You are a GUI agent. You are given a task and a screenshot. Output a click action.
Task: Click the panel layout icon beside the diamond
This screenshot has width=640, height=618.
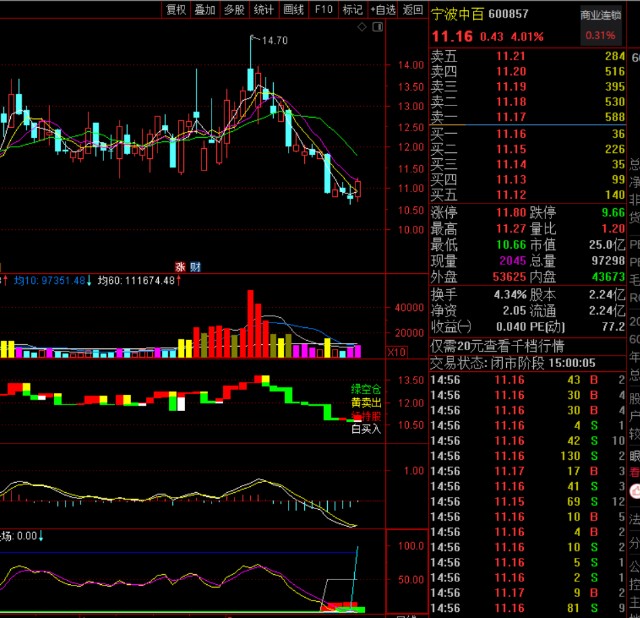pyautogui.click(x=378, y=29)
